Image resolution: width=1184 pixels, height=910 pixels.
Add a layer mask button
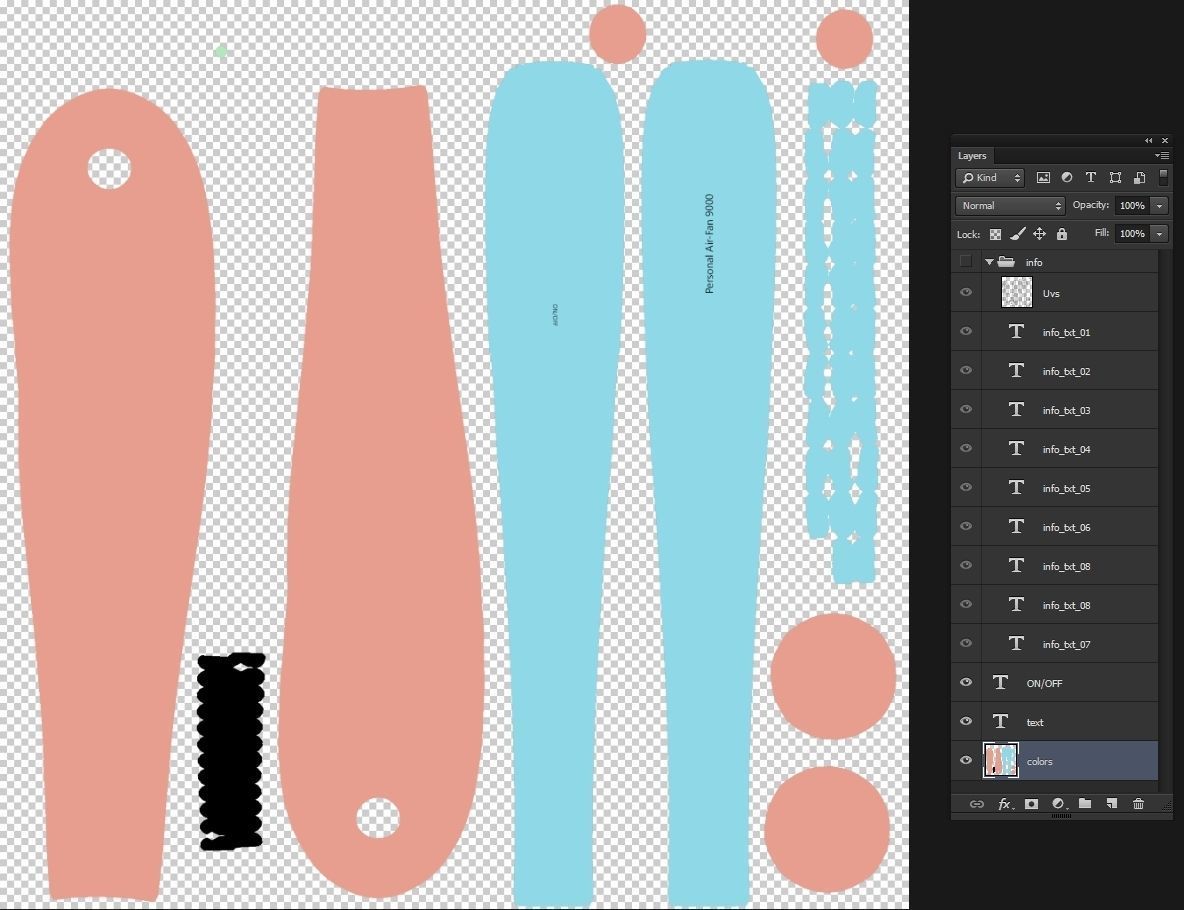coord(1031,804)
